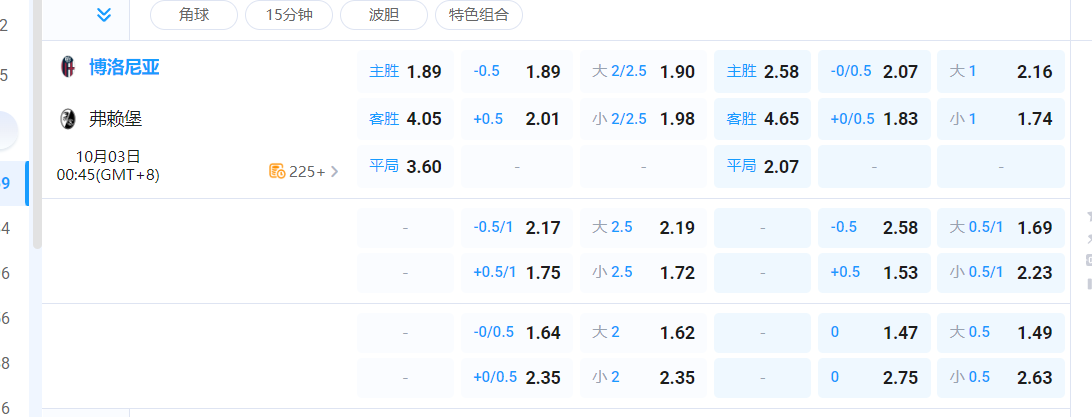Click the Bologna team crest icon
Screen dimensions: 1092x417
pyautogui.click(x=68, y=68)
